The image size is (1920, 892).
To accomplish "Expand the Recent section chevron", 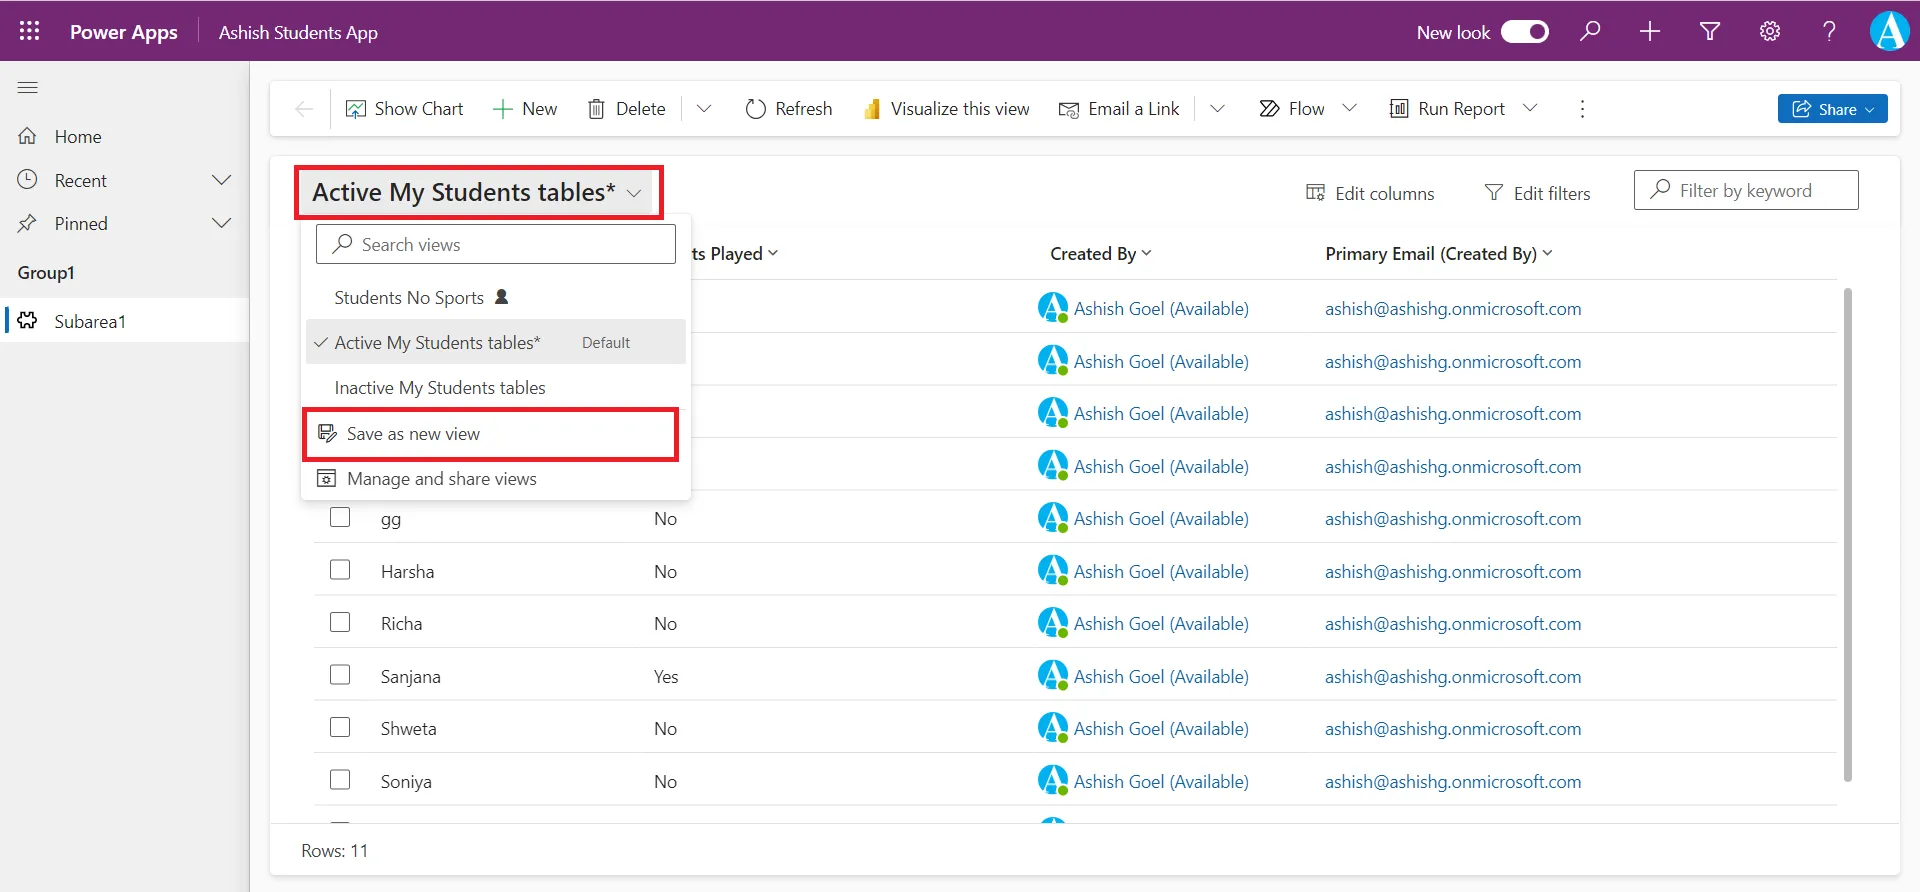I will click(x=222, y=180).
